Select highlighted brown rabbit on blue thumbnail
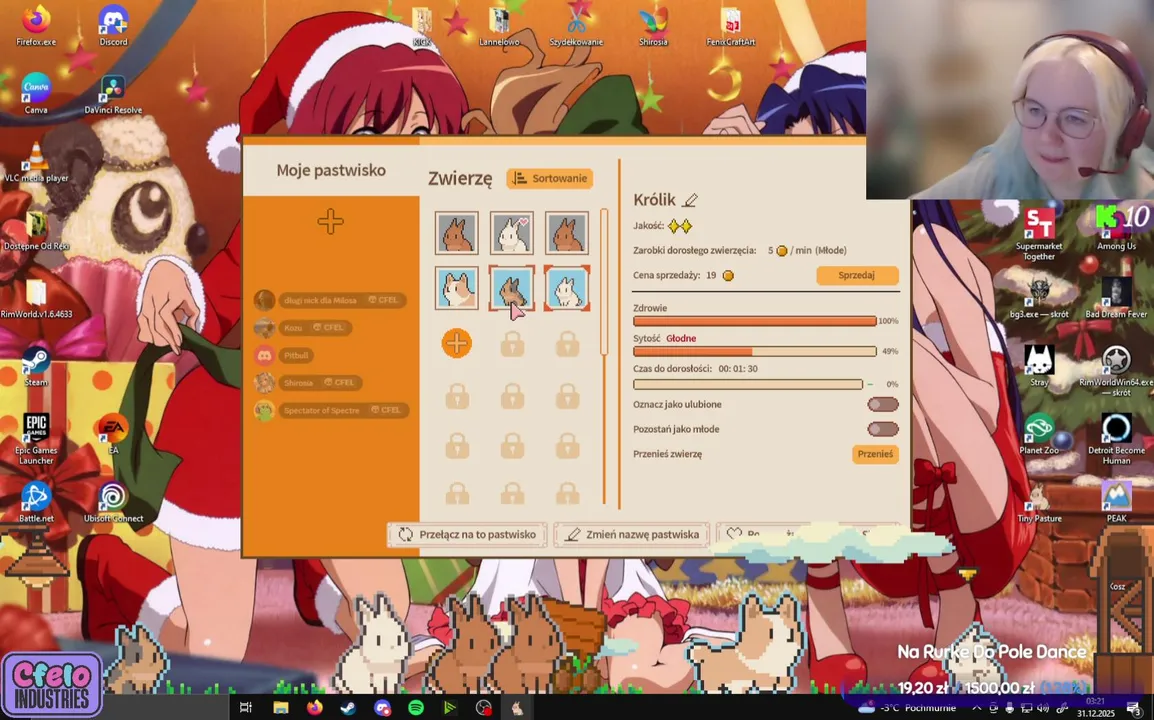Viewport: 1154px width, 720px height. 511,288
